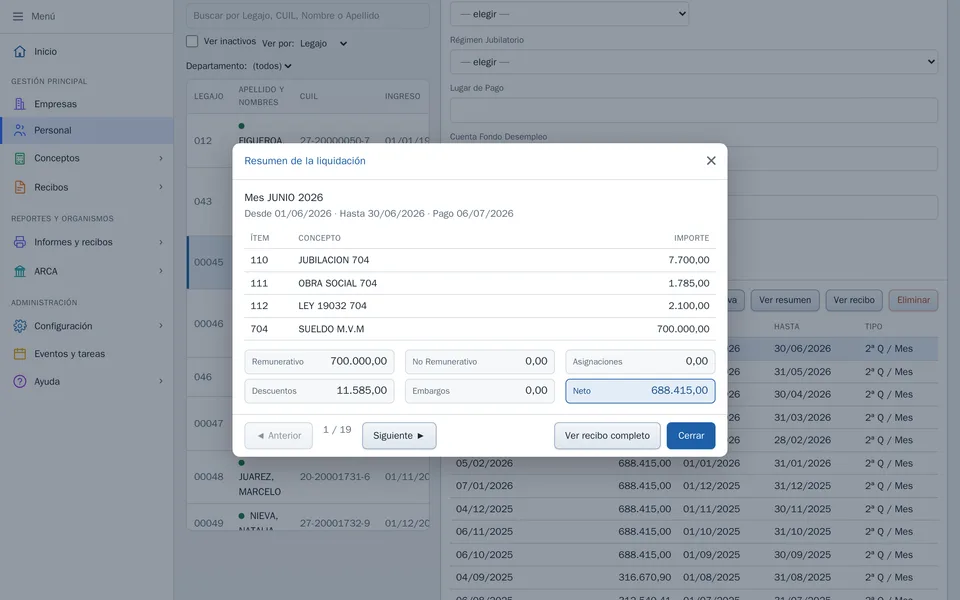960x600 pixels.
Task: Click the Cerrar button
Action: coord(691,436)
